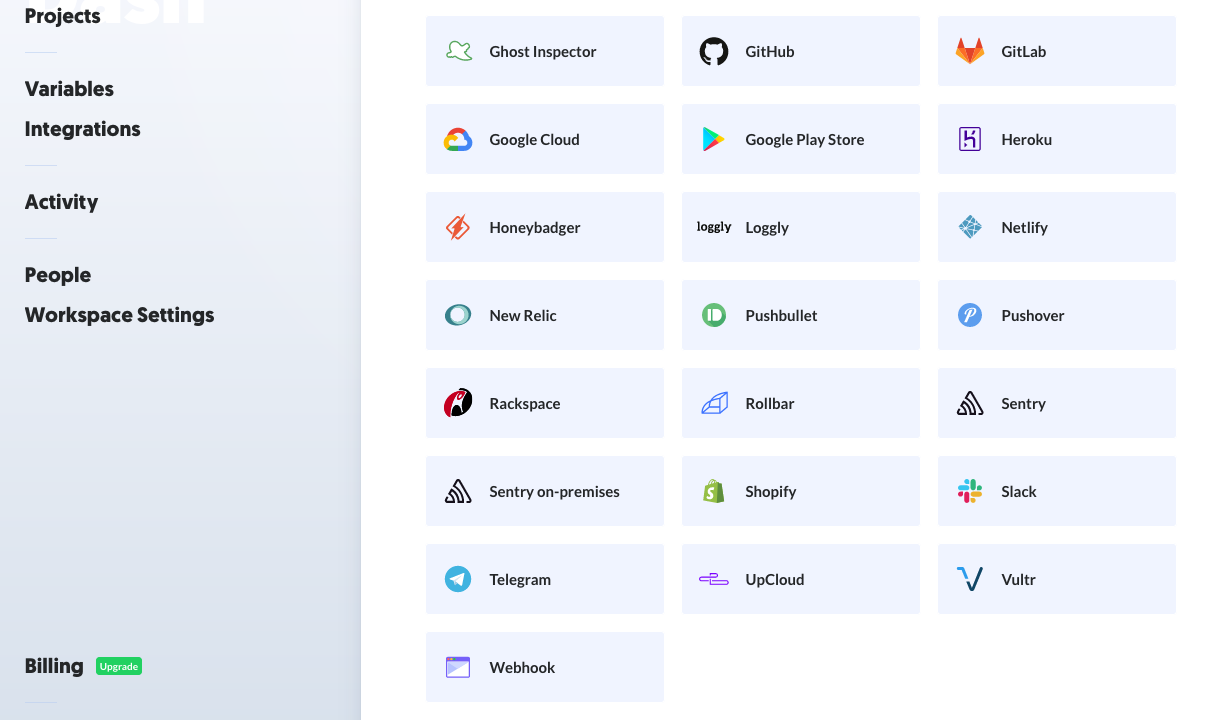The height and width of the screenshot is (720, 1220).
Task: Click the Shopify bag icon
Action: pyautogui.click(x=714, y=491)
